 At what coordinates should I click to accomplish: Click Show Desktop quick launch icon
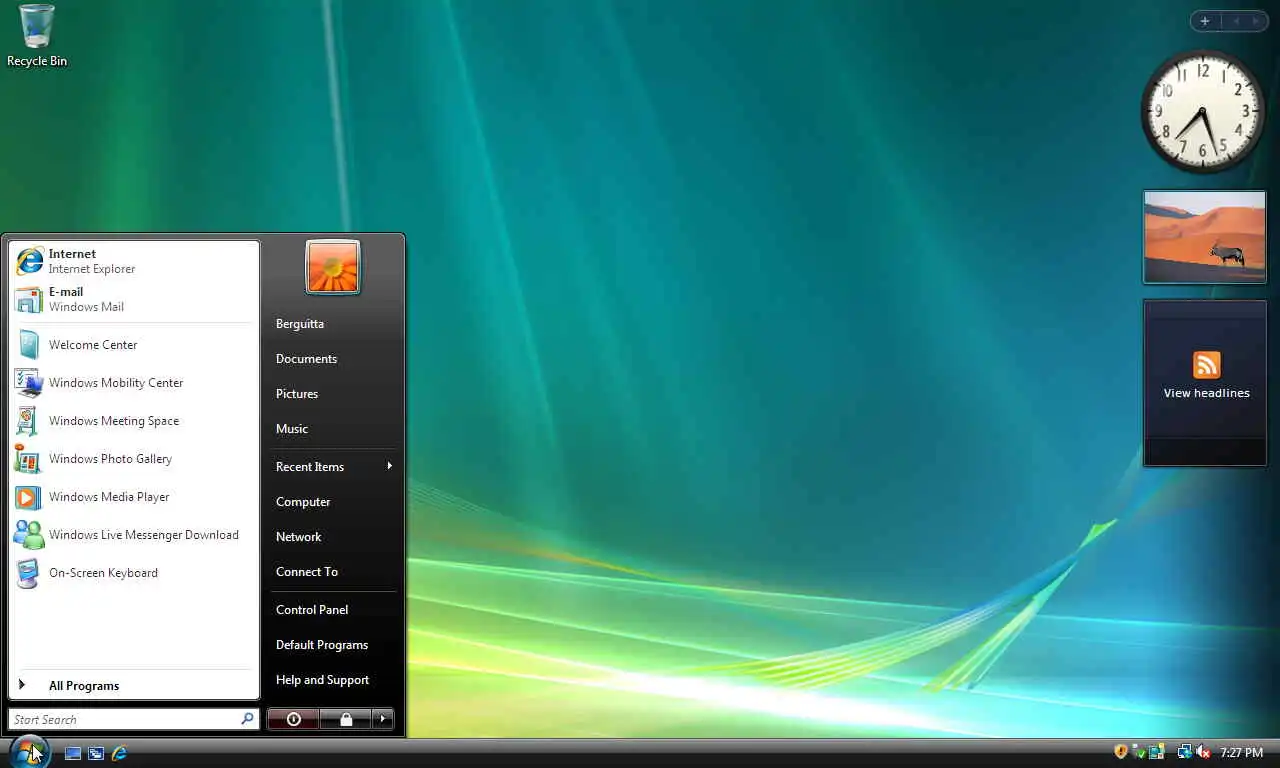coord(73,753)
